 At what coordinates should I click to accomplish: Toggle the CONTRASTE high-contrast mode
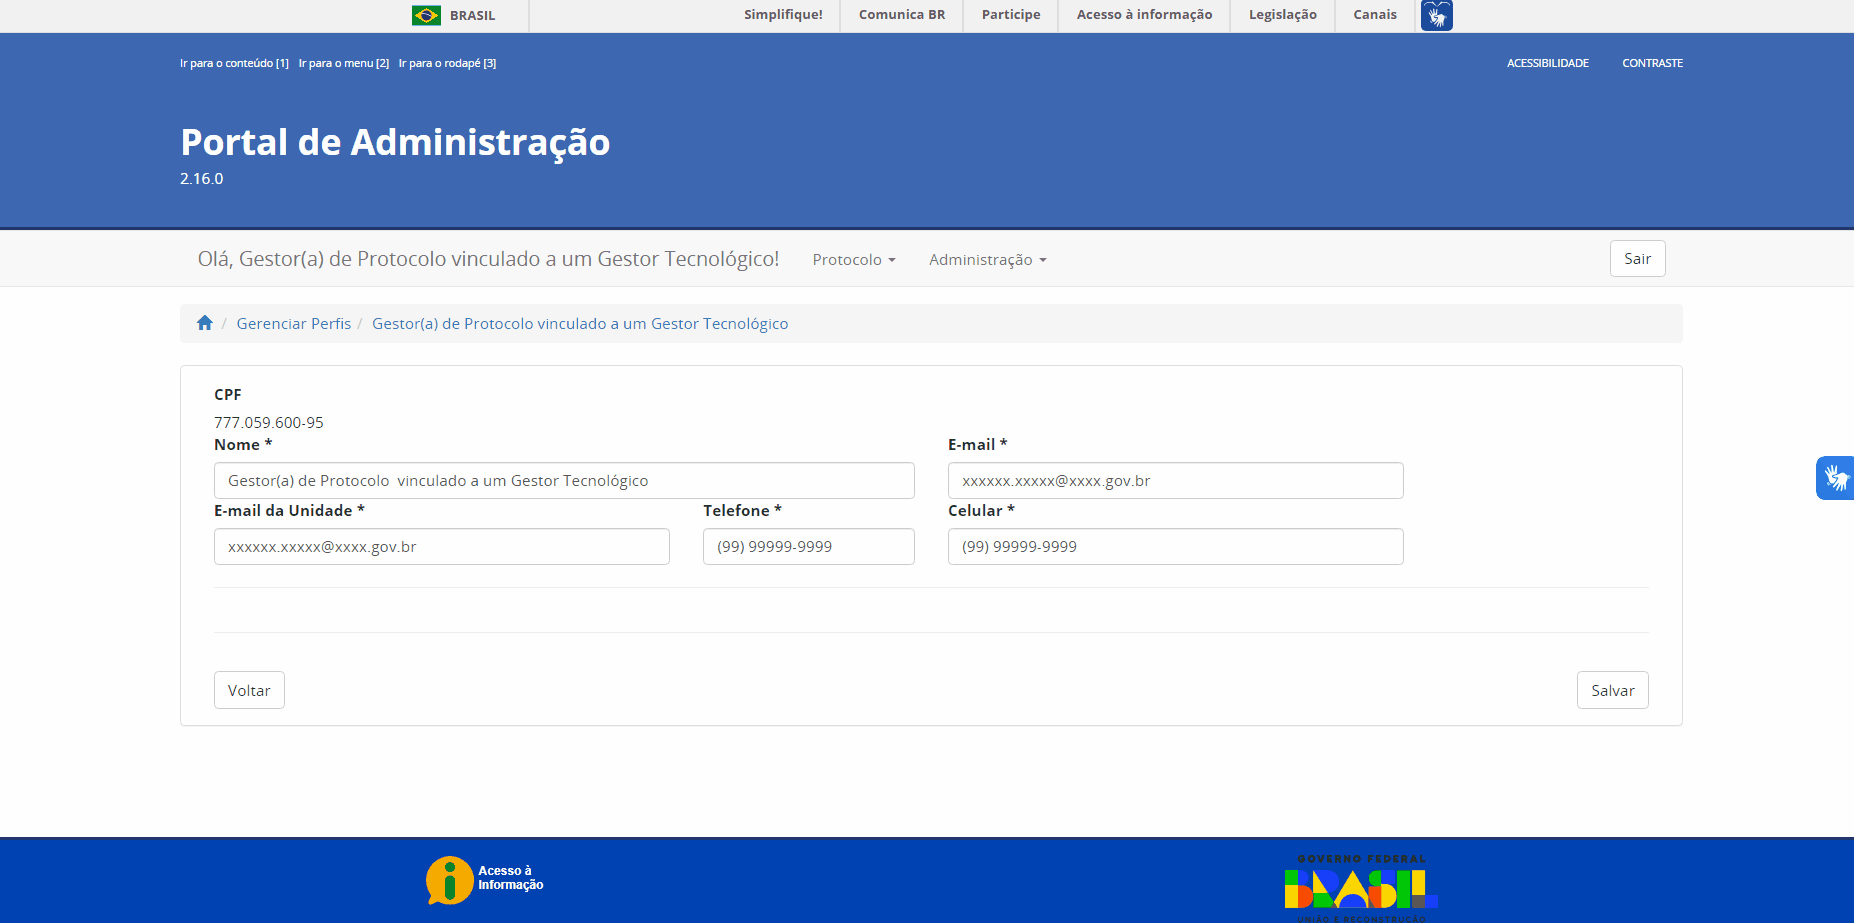(x=1652, y=63)
